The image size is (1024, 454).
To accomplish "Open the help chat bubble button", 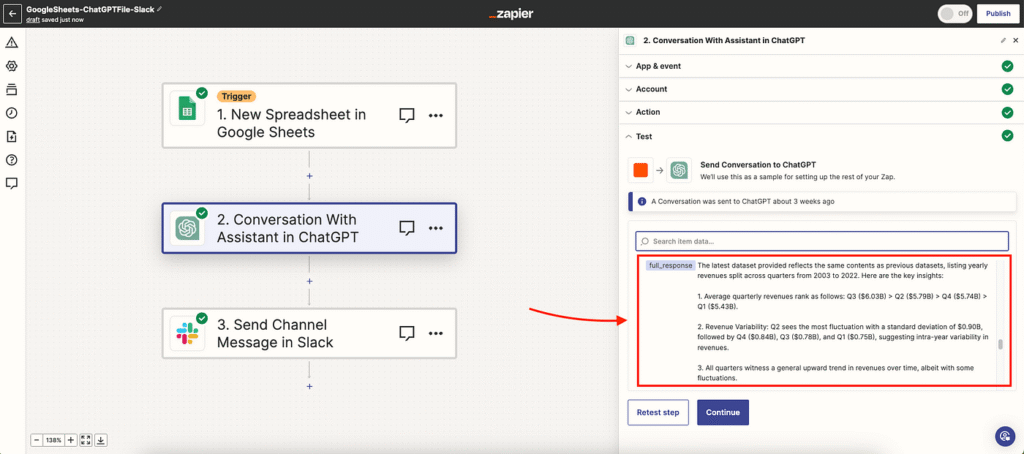I will pyautogui.click(x=1004, y=436).
